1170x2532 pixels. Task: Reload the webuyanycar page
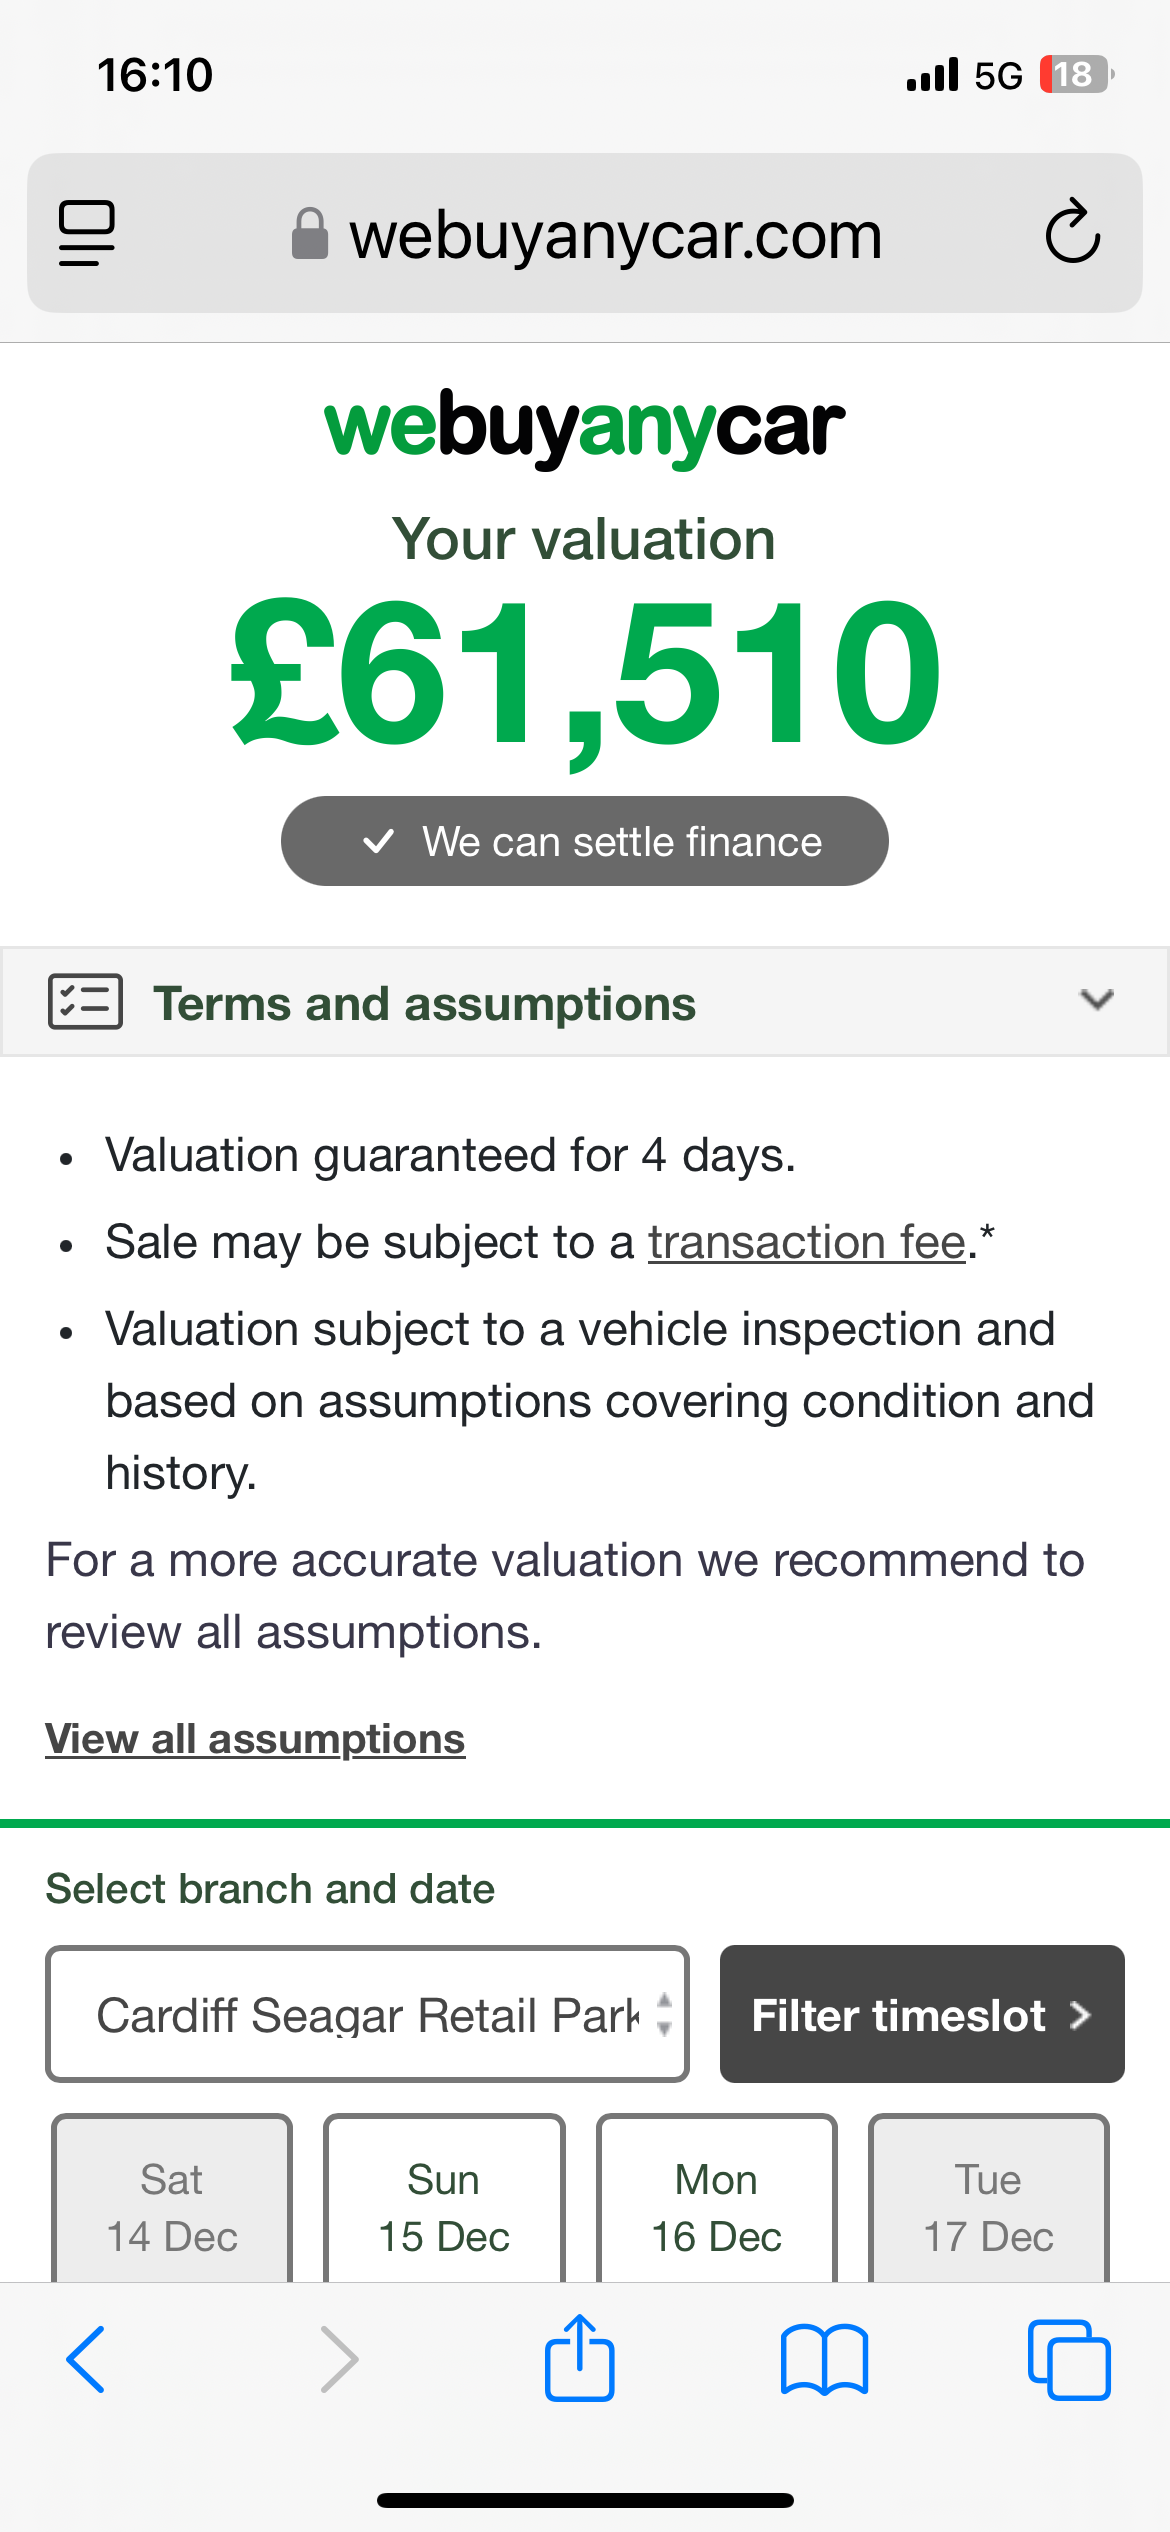click(x=1072, y=233)
